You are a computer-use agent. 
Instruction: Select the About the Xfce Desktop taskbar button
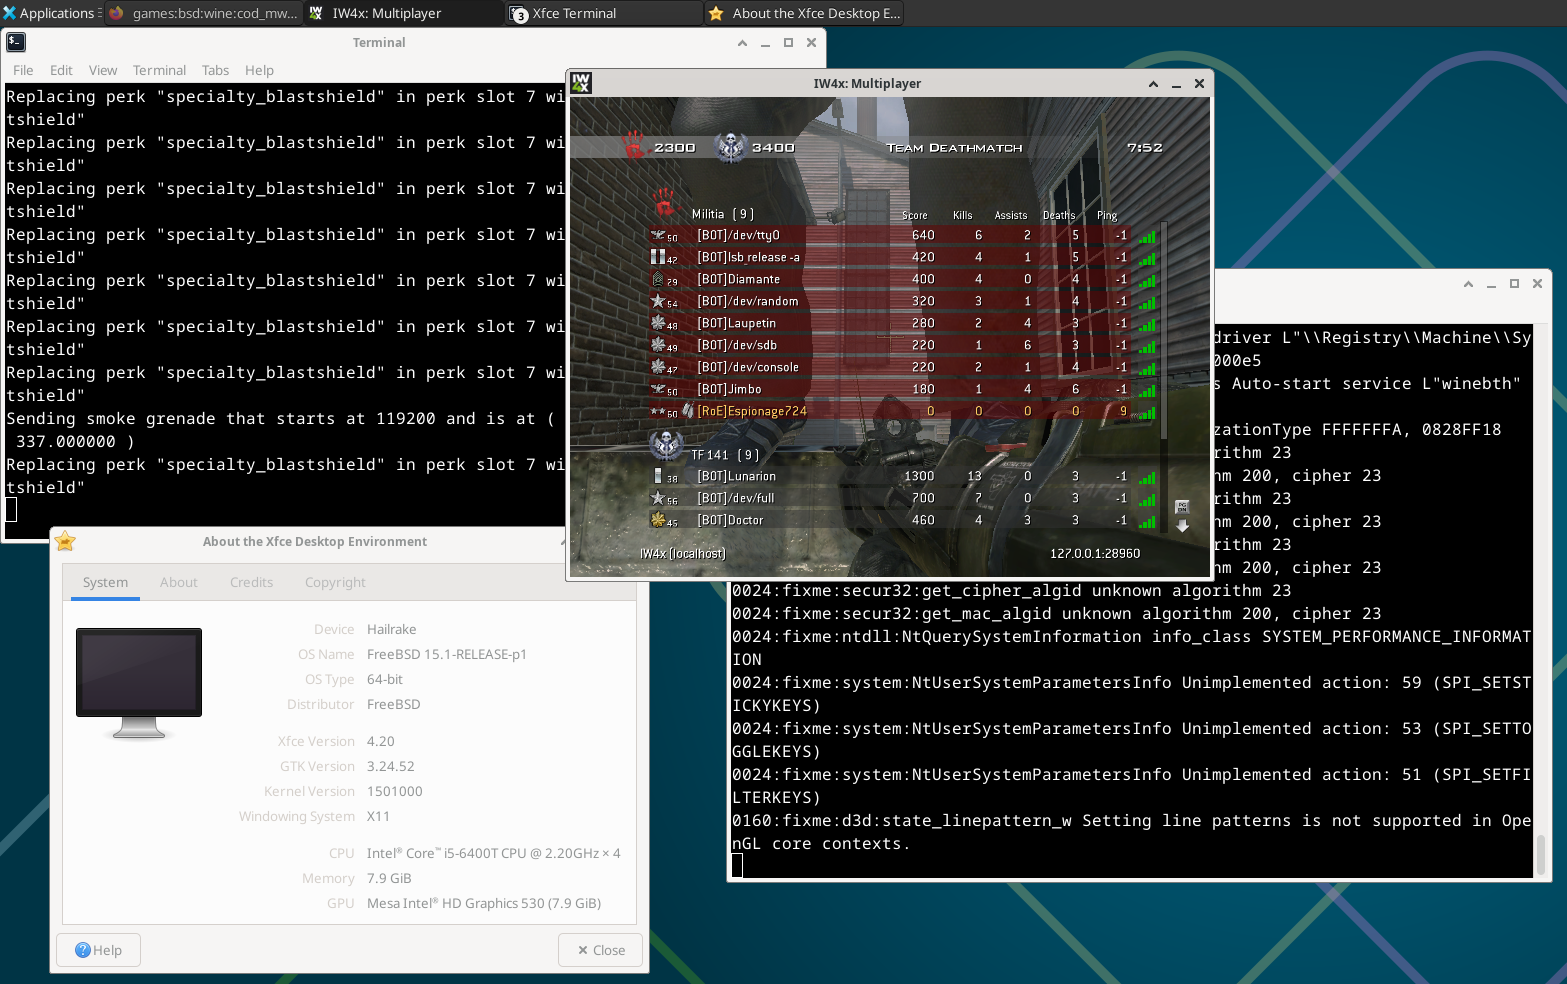pyautogui.click(x=804, y=13)
